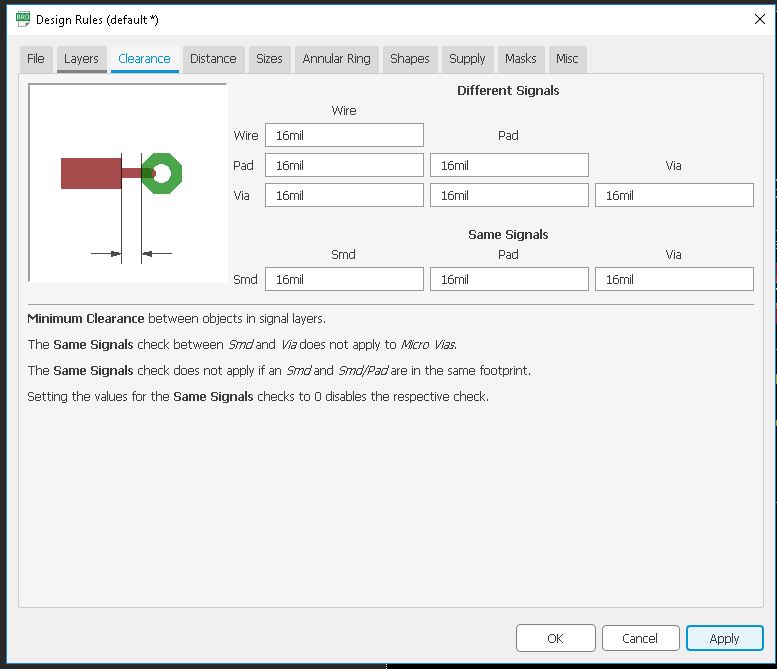Go to the Shapes tab

coord(410,59)
